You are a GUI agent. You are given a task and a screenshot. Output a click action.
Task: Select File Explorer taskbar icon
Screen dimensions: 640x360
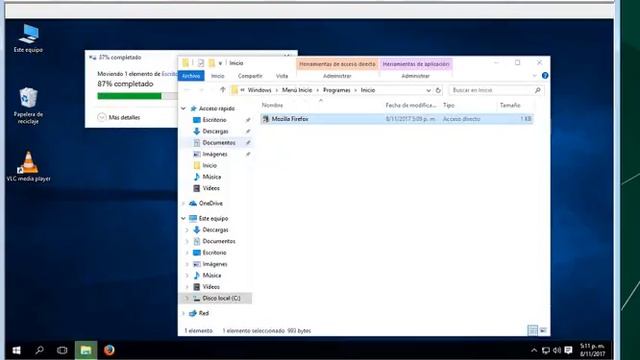click(86, 350)
